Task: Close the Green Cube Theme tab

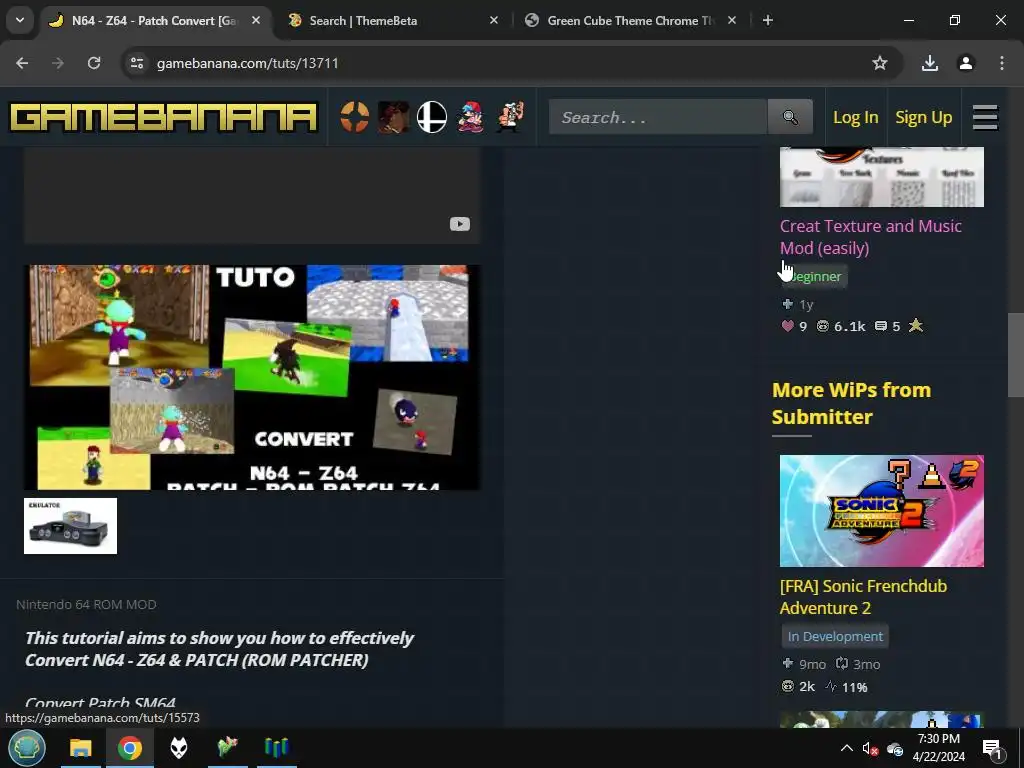Action: click(732, 20)
